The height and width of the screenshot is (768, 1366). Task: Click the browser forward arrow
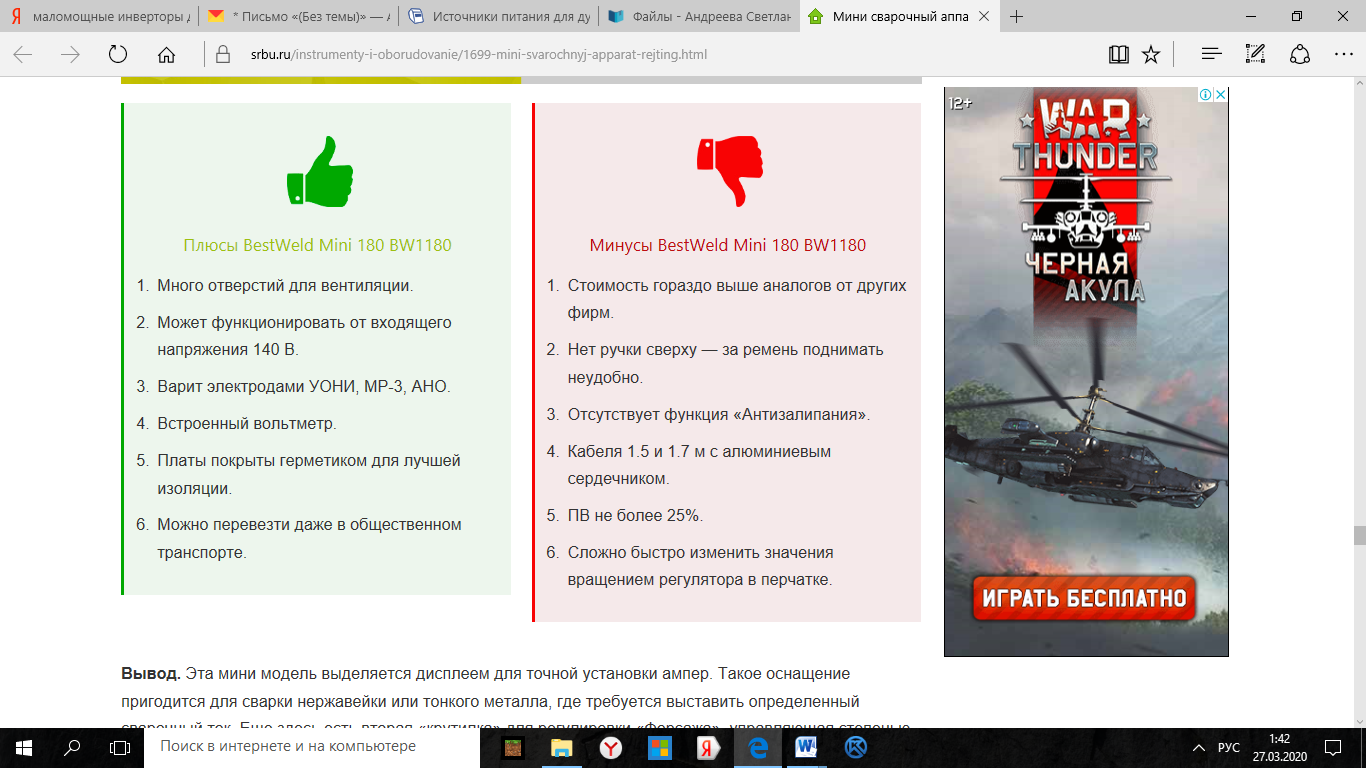pyautogui.click(x=70, y=54)
